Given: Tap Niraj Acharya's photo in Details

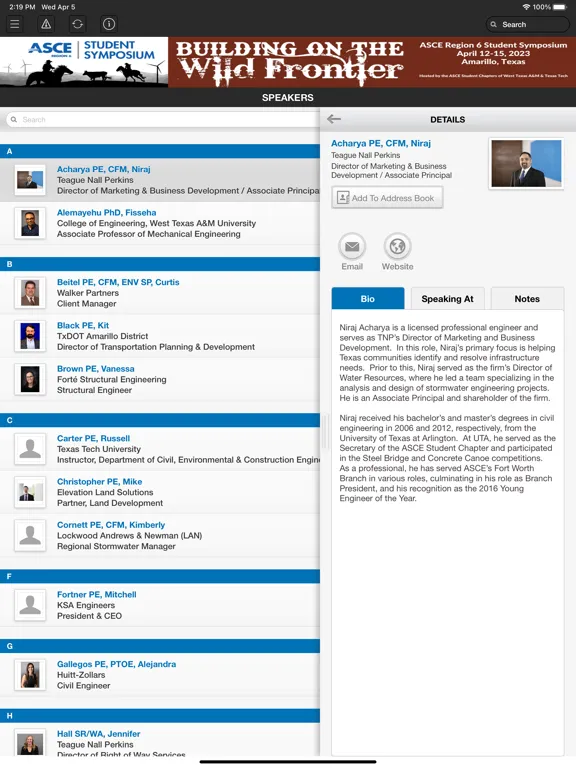Looking at the screenshot, I should tap(526, 163).
